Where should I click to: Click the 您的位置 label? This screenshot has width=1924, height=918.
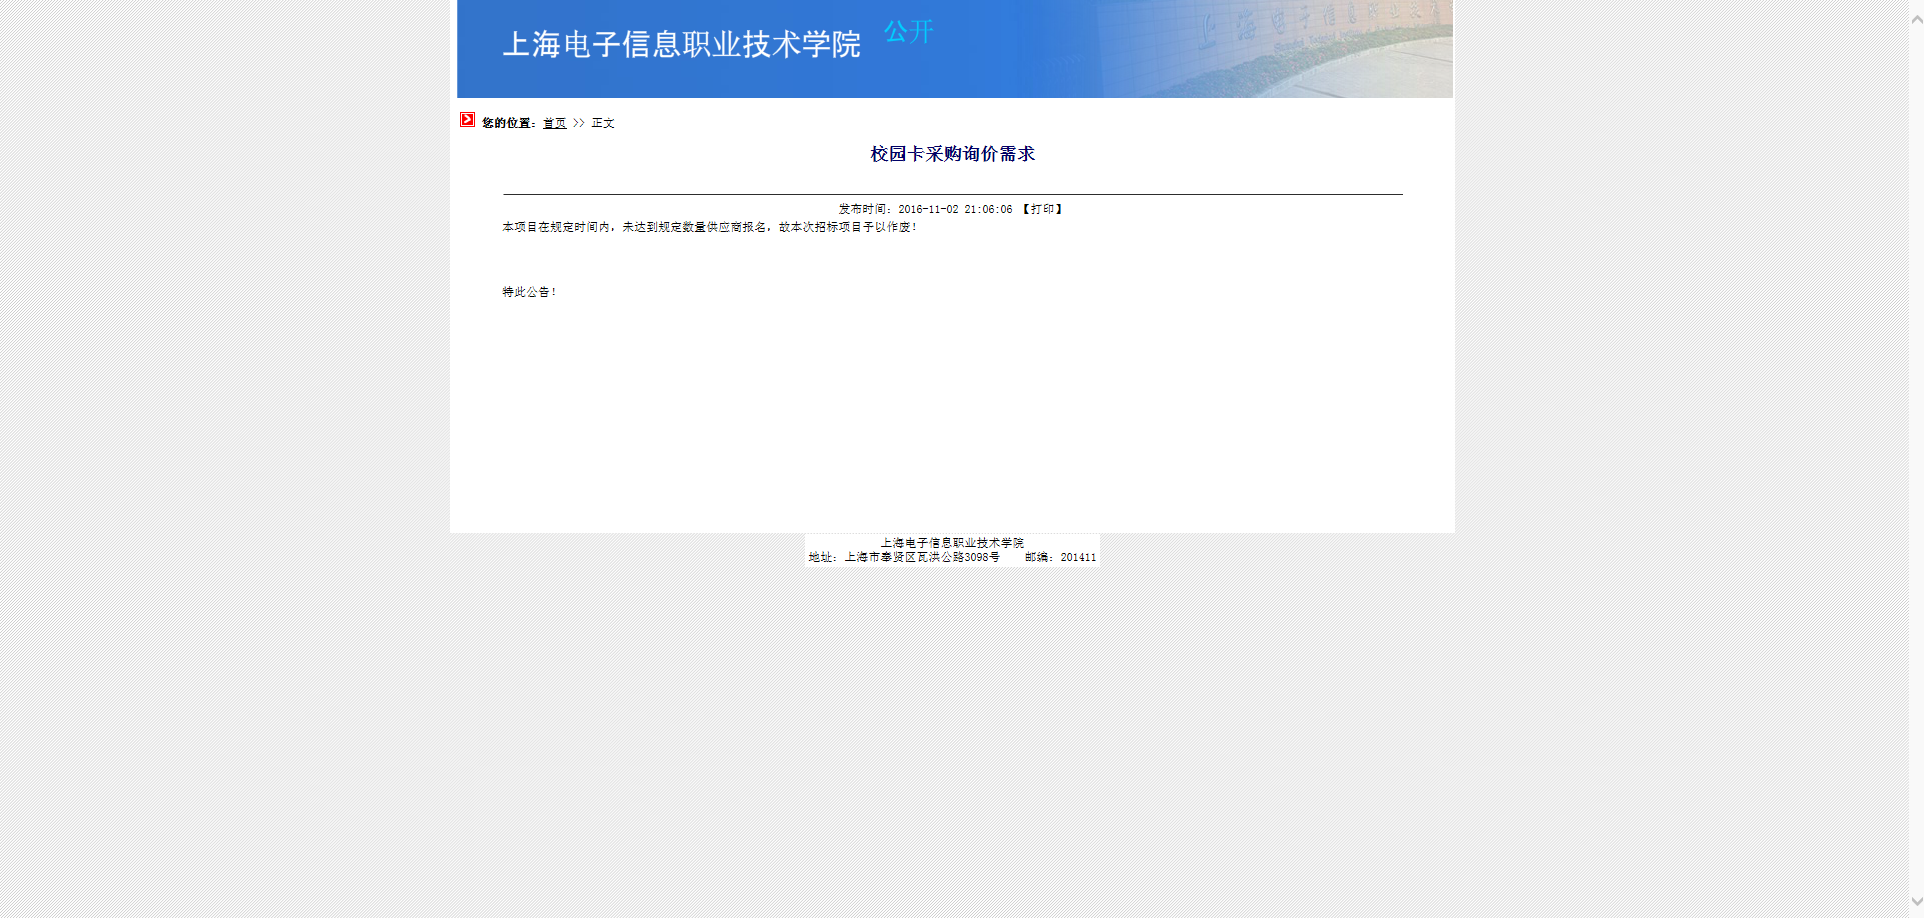(509, 123)
